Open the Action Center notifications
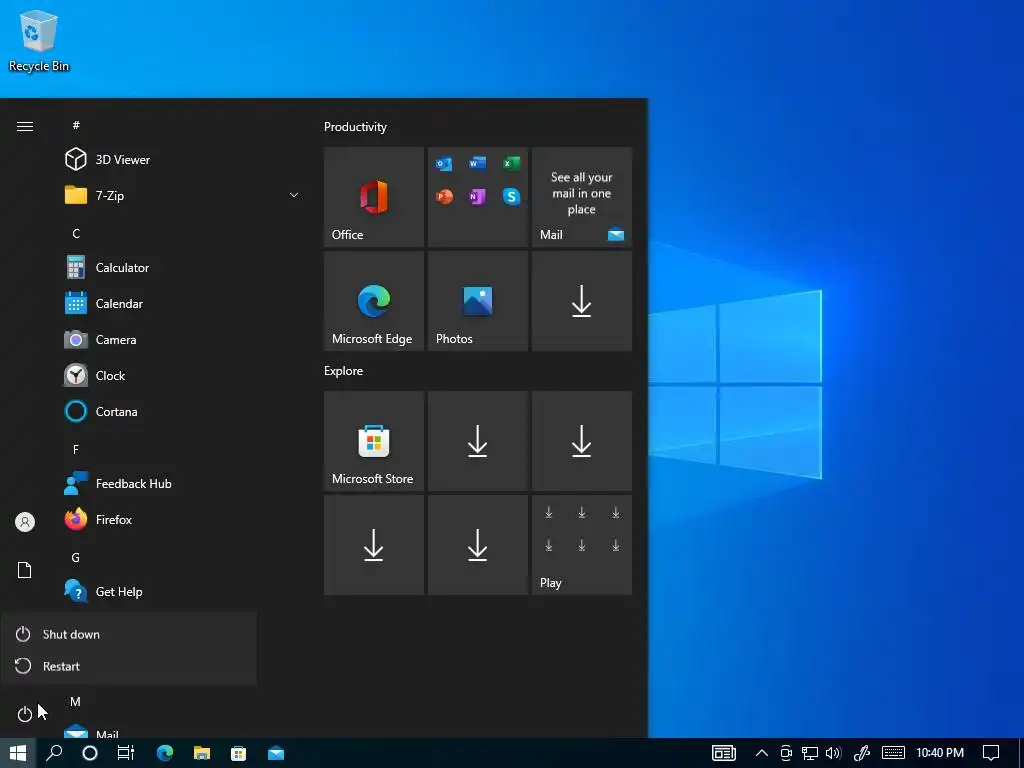The height and width of the screenshot is (768, 1024). tap(991, 753)
